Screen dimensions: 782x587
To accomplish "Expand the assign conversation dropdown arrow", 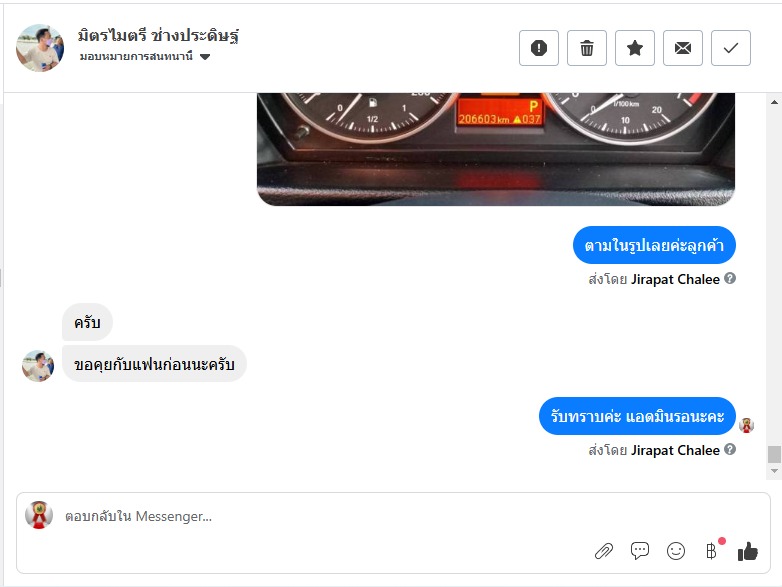I will click(x=204, y=57).
